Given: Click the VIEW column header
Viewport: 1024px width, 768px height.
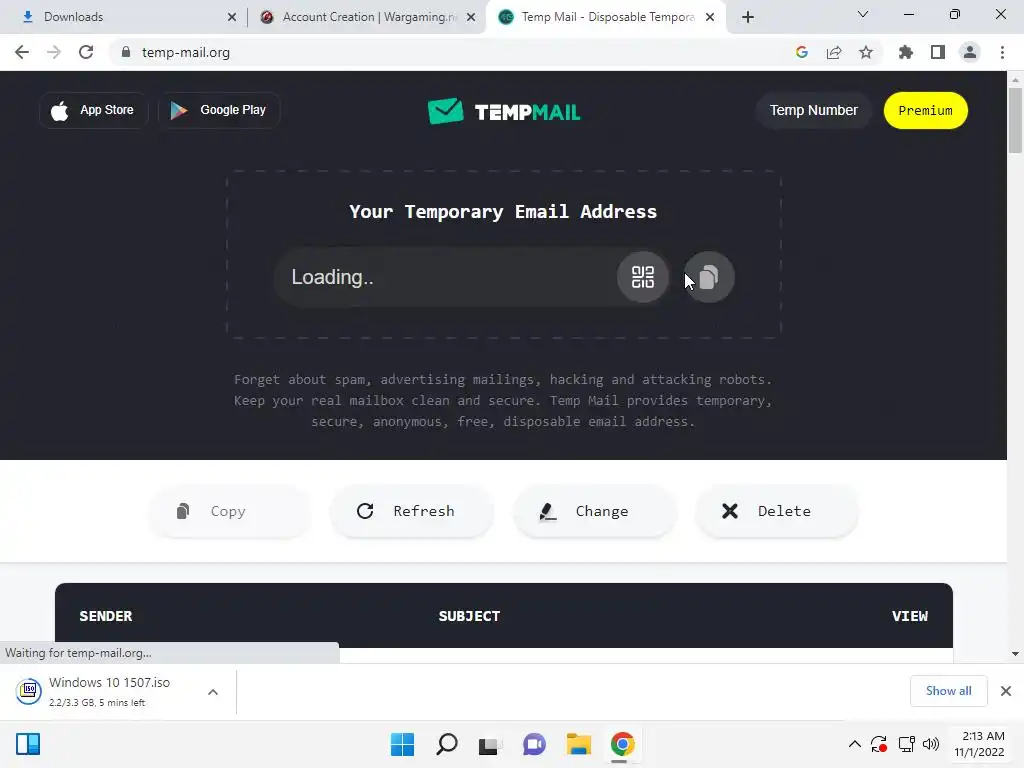Looking at the screenshot, I should (910, 616).
